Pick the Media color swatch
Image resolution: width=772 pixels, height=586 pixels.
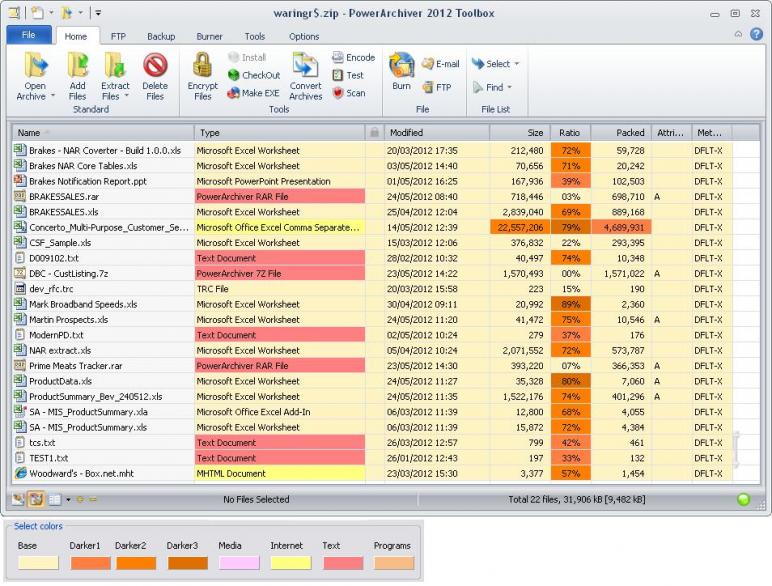239,563
